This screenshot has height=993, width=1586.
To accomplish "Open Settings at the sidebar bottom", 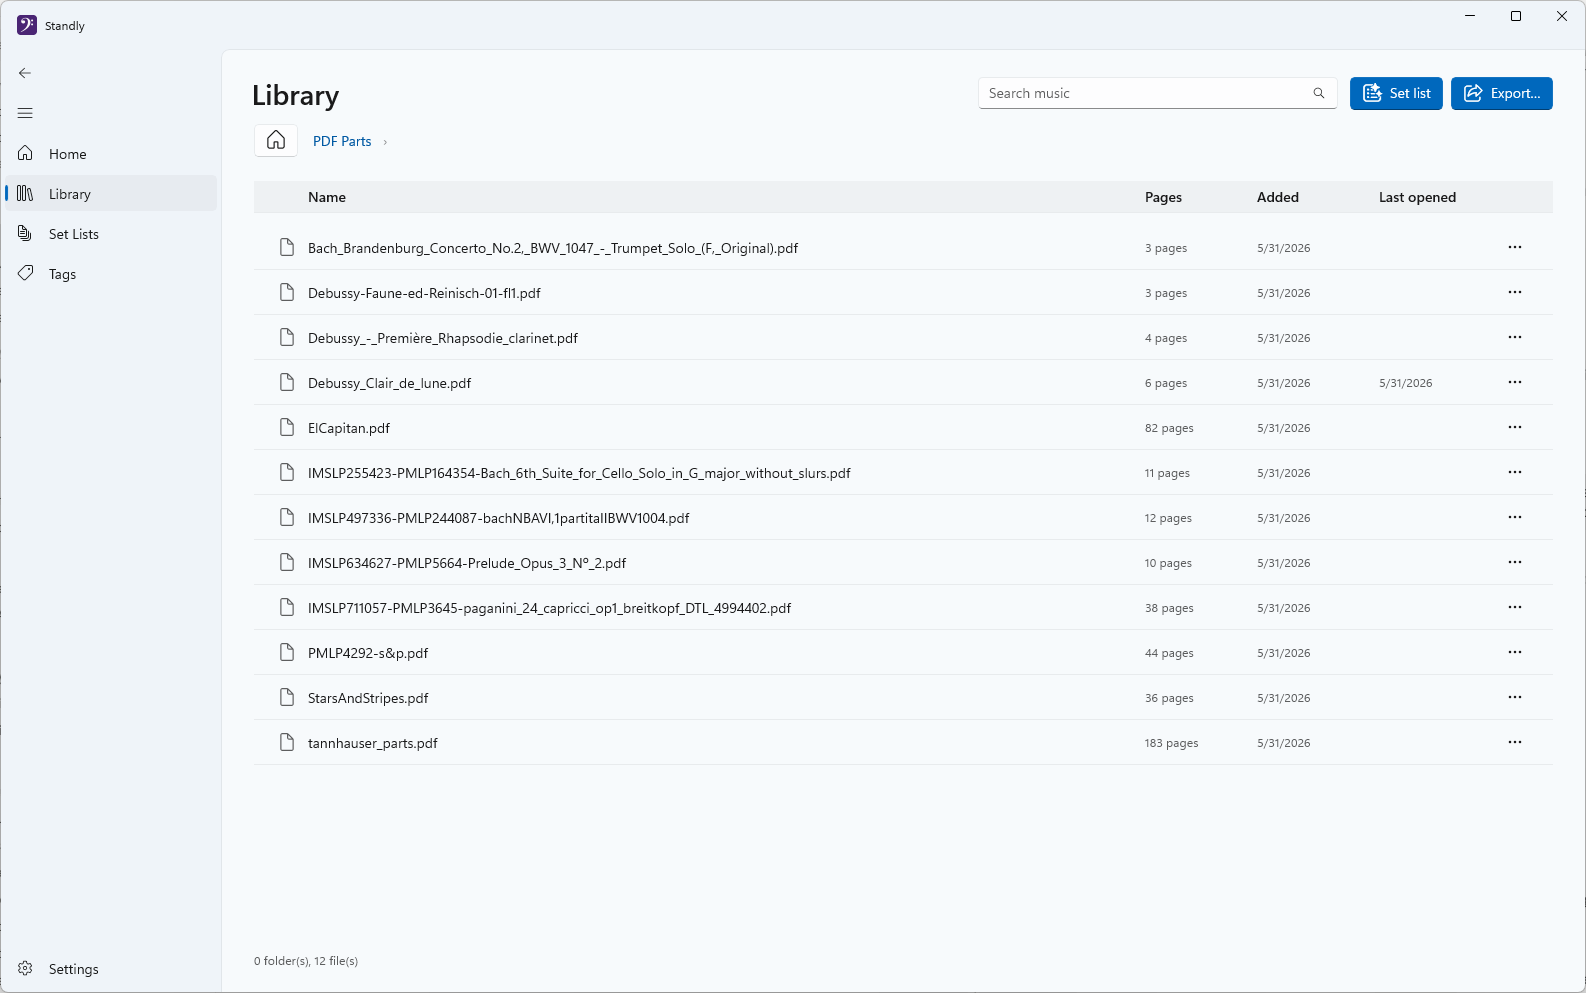I will (111, 969).
